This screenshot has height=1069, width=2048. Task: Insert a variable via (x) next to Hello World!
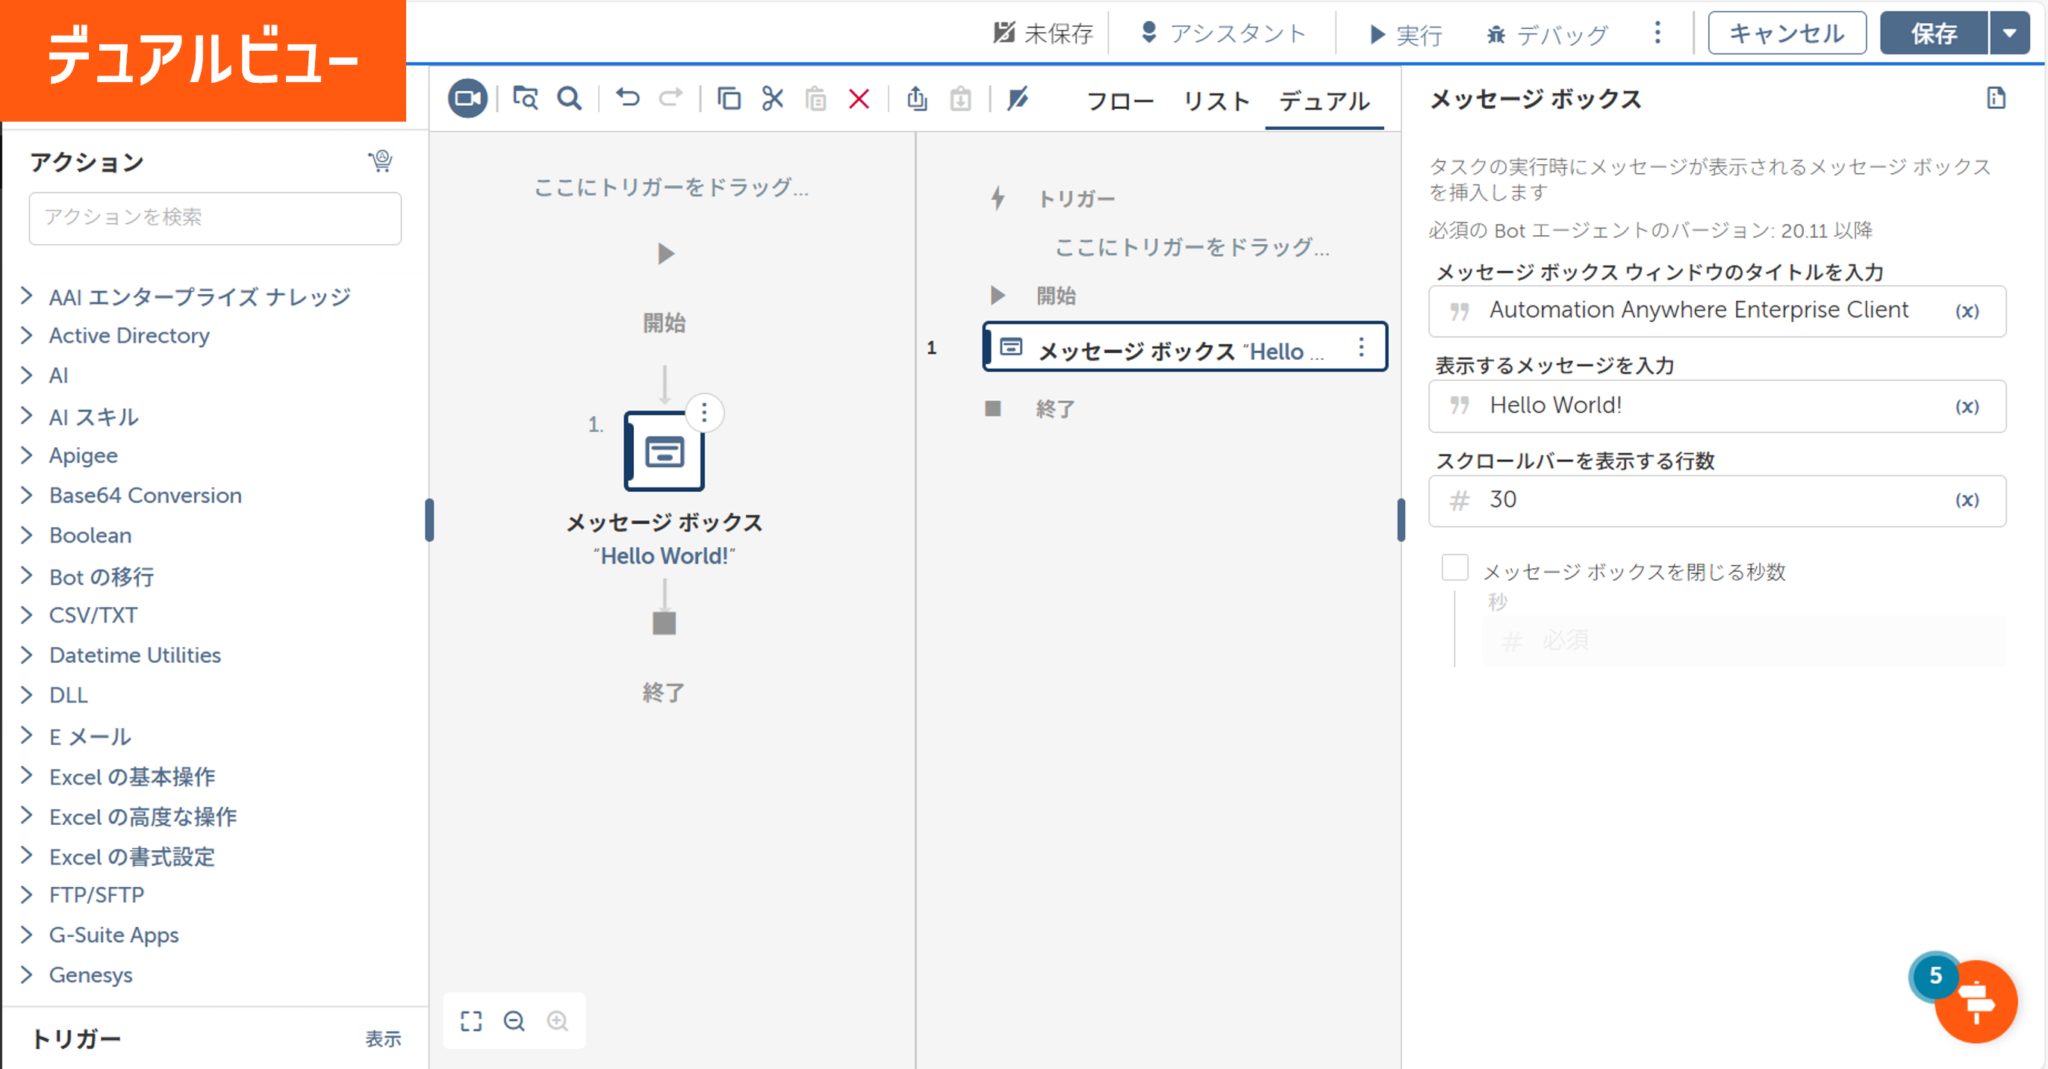(x=1967, y=406)
